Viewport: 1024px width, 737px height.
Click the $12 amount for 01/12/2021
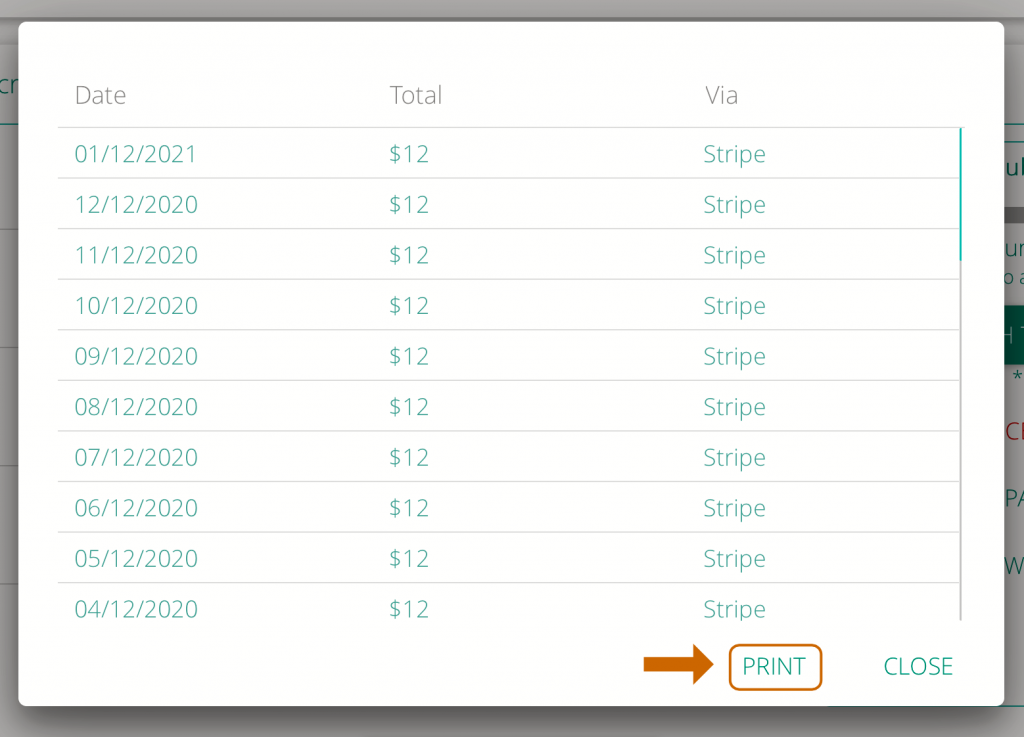tap(409, 154)
